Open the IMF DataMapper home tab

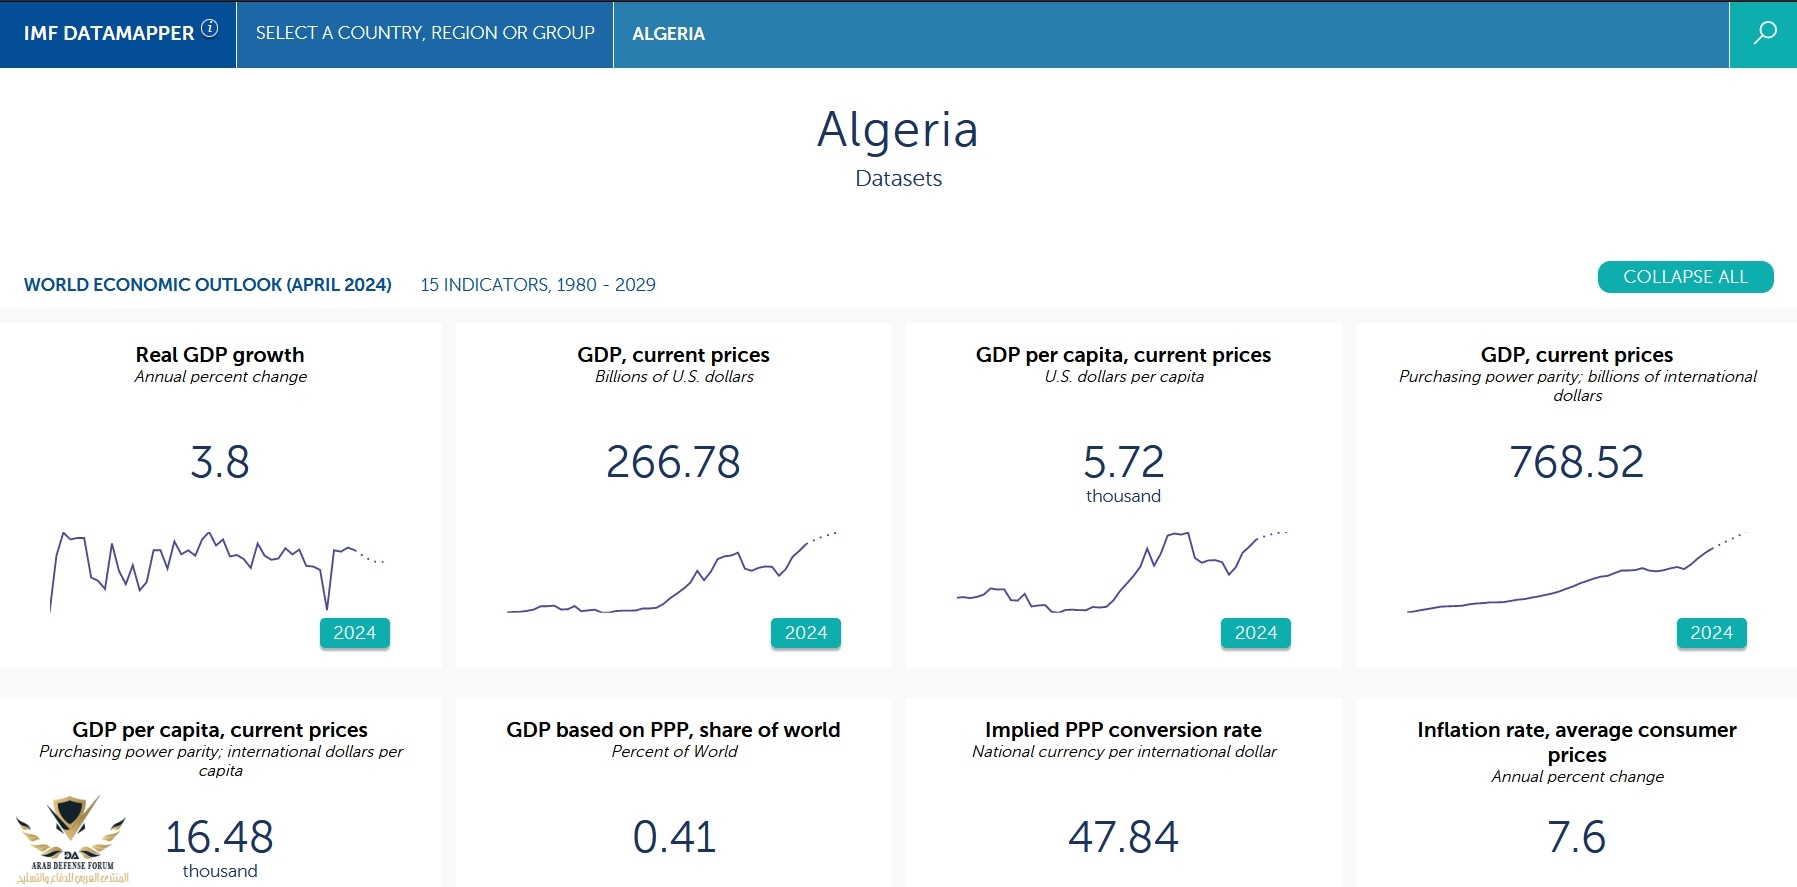pyautogui.click(x=109, y=33)
